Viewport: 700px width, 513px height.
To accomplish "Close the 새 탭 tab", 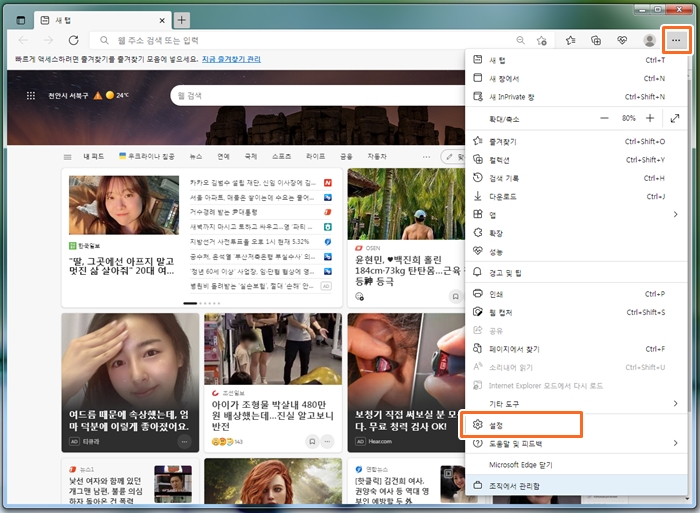I will tap(162, 21).
